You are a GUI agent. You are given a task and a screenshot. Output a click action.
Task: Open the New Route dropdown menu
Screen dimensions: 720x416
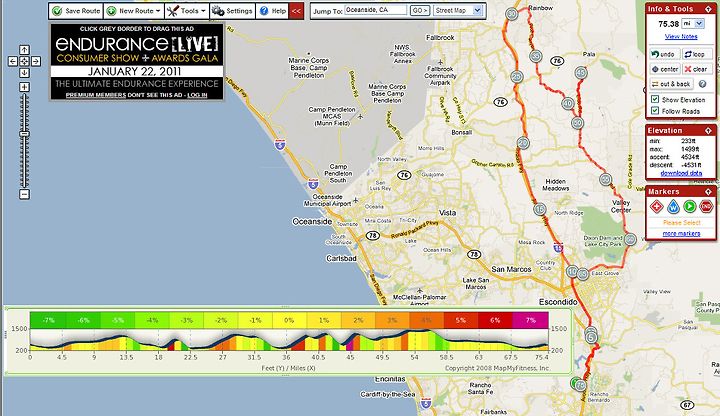(134, 11)
